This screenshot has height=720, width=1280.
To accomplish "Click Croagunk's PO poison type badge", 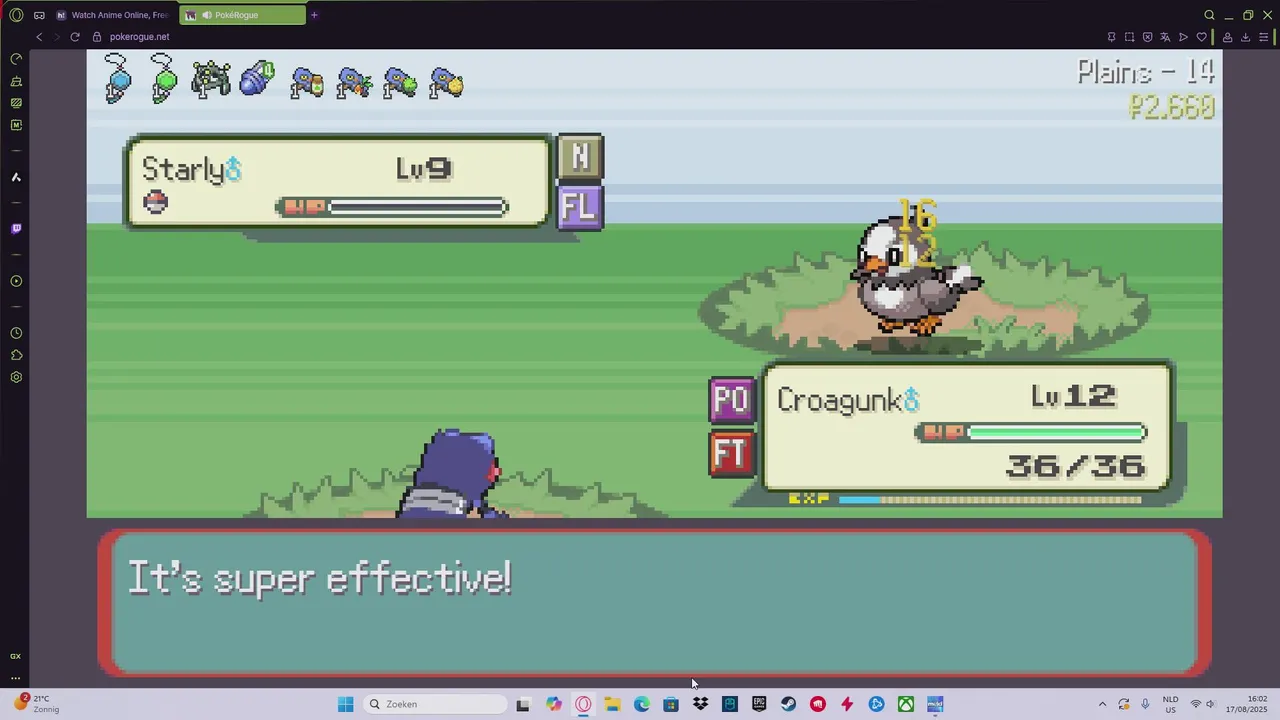I will [731, 401].
